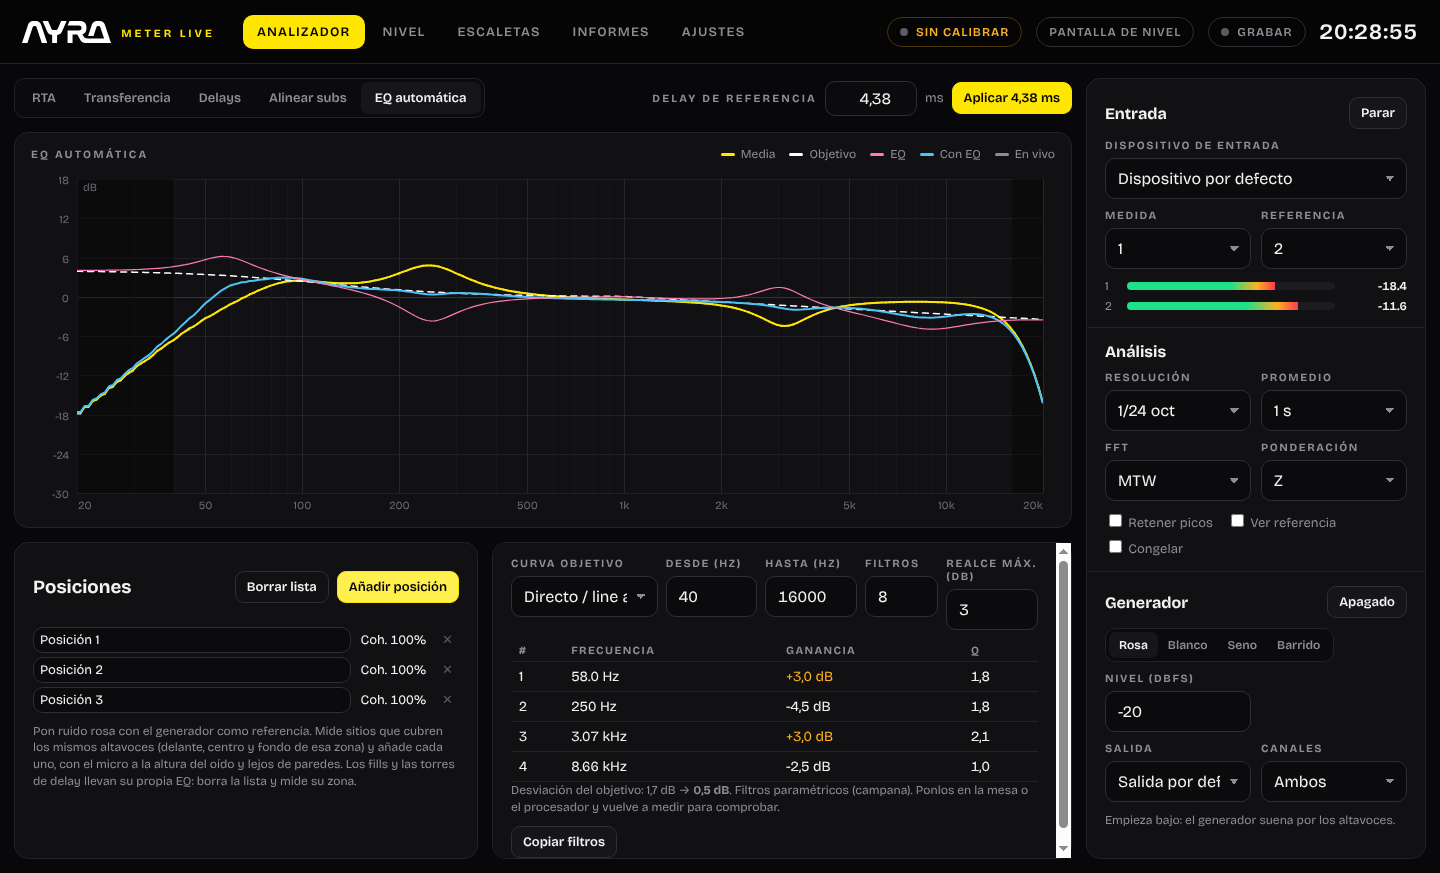Viewport: 1440px width, 873px height.
Task: Remove Posición 3 with its × icon
Action: click(x=447, y=700)
